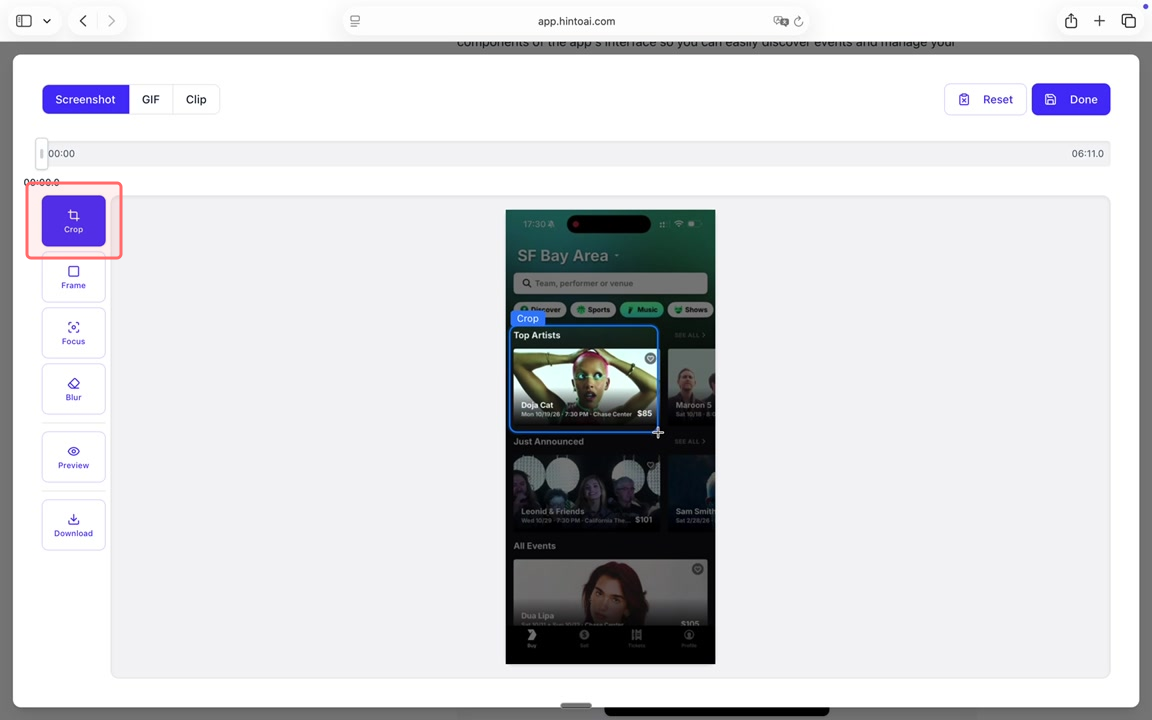
Task: Open a new browser tab
Action: 1099,21
